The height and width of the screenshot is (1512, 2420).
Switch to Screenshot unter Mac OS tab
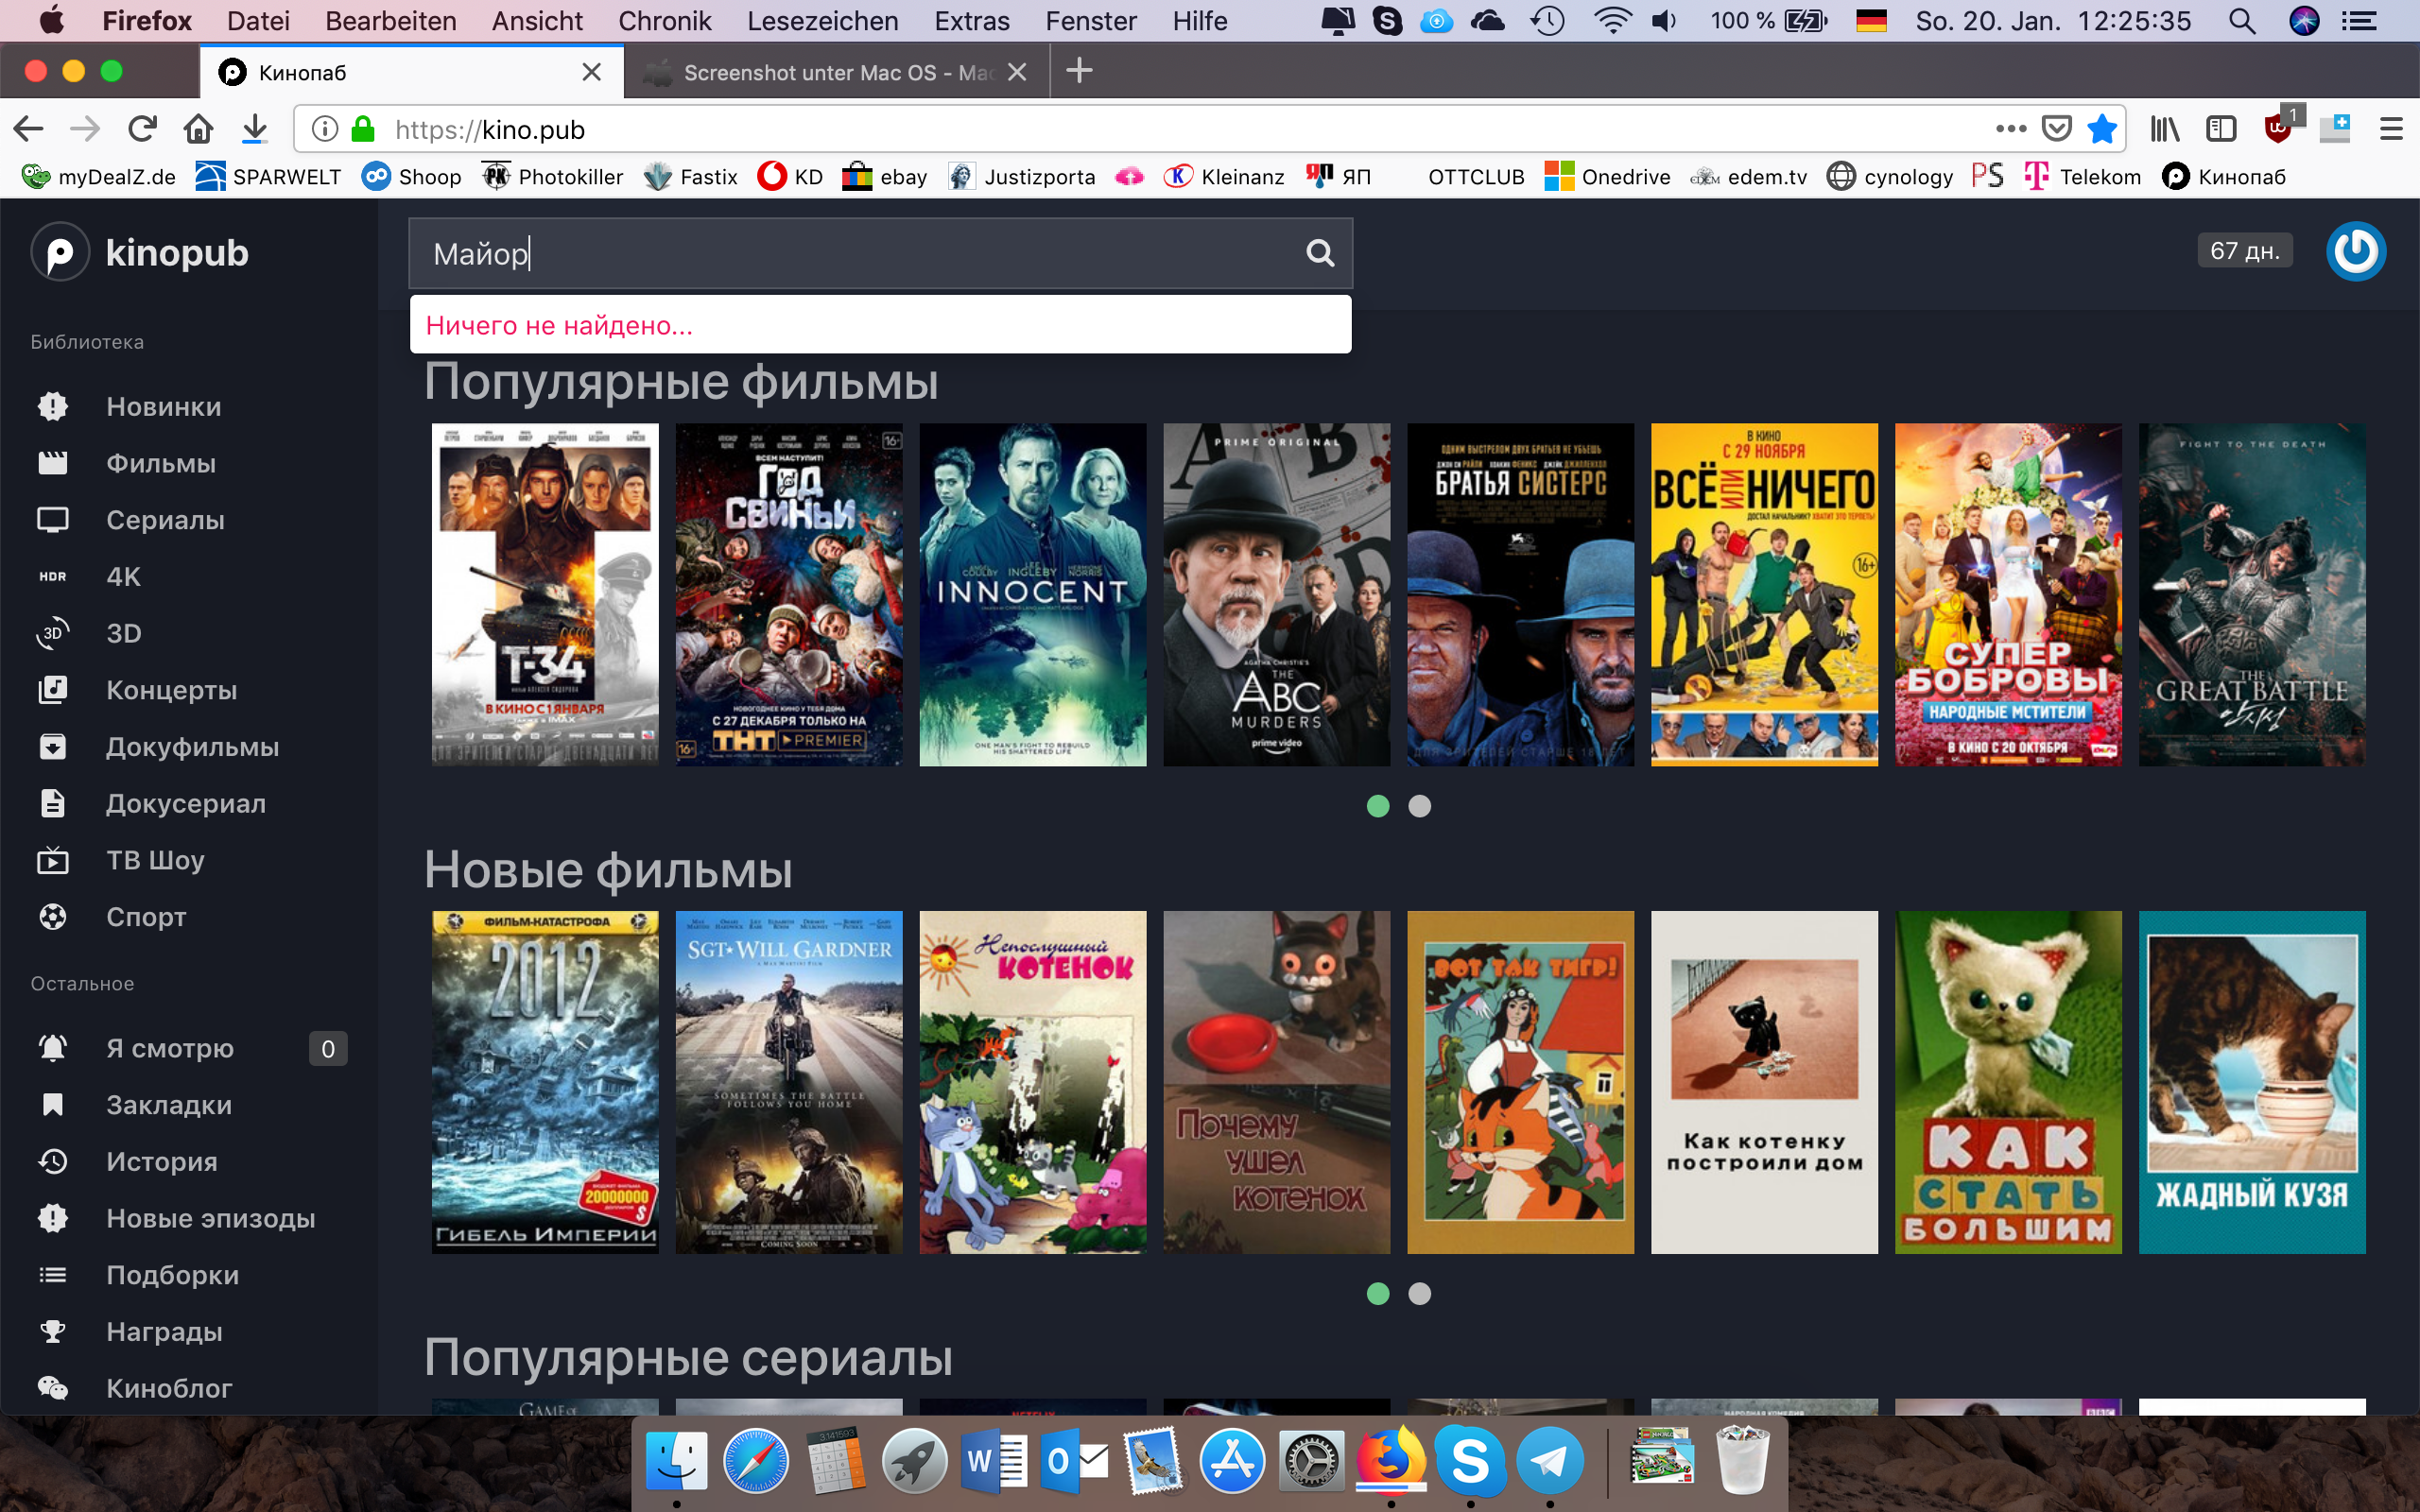click(837, 72)
